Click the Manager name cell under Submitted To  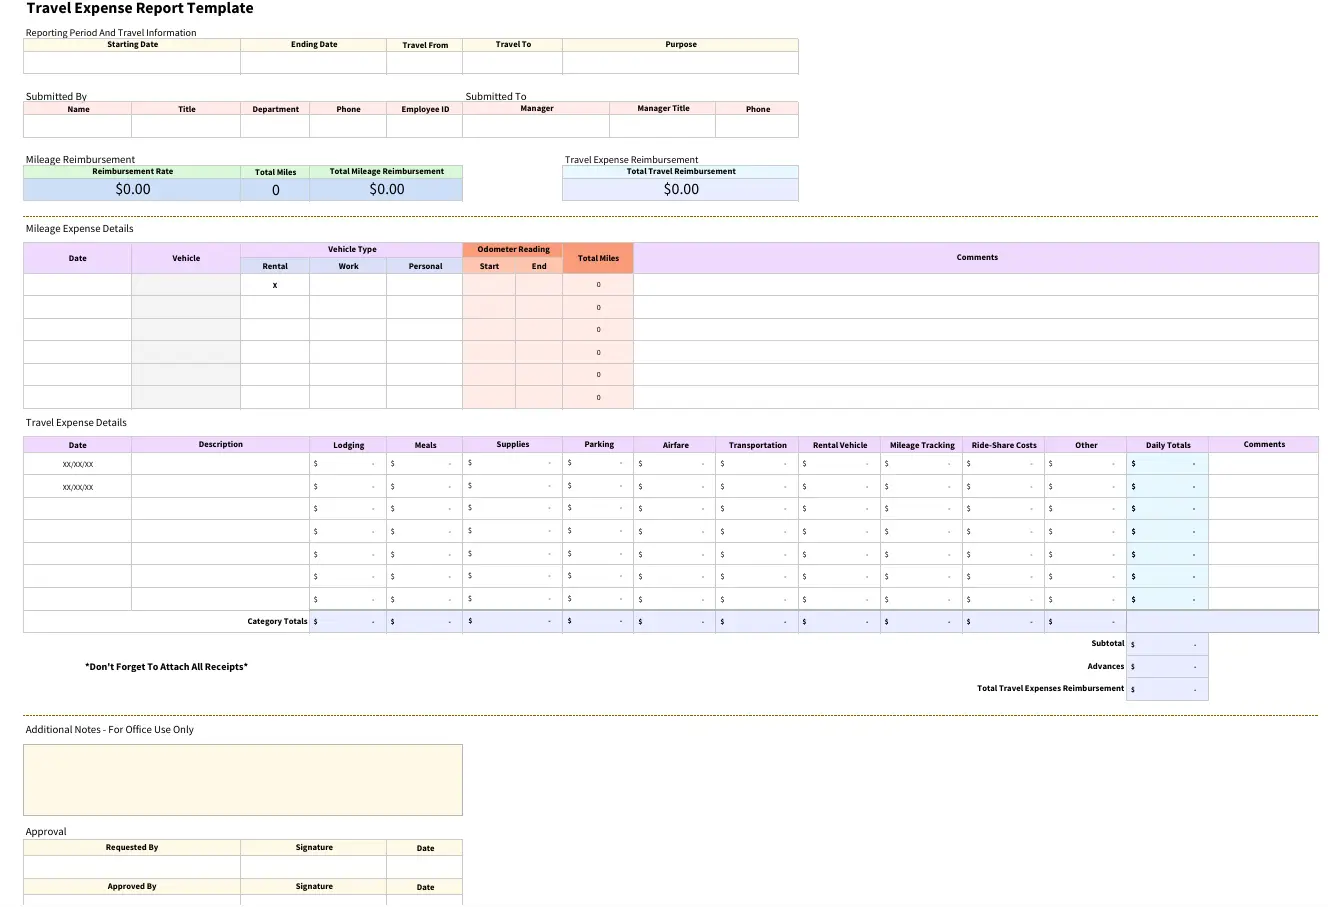coord(537,125)
